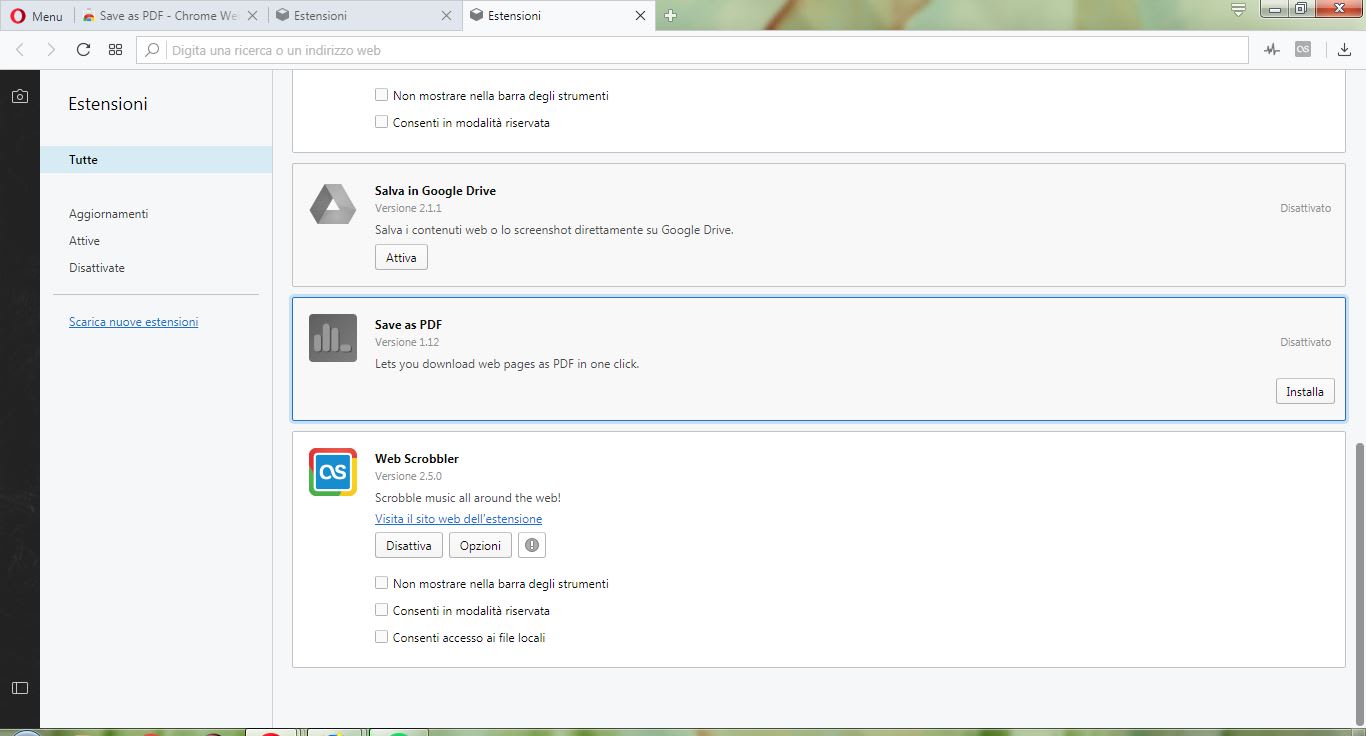Image resolution: width=1366 pixels, height=736 pixels.
Task: Click Versione 2.1.1 text
Action: (408, 208)
